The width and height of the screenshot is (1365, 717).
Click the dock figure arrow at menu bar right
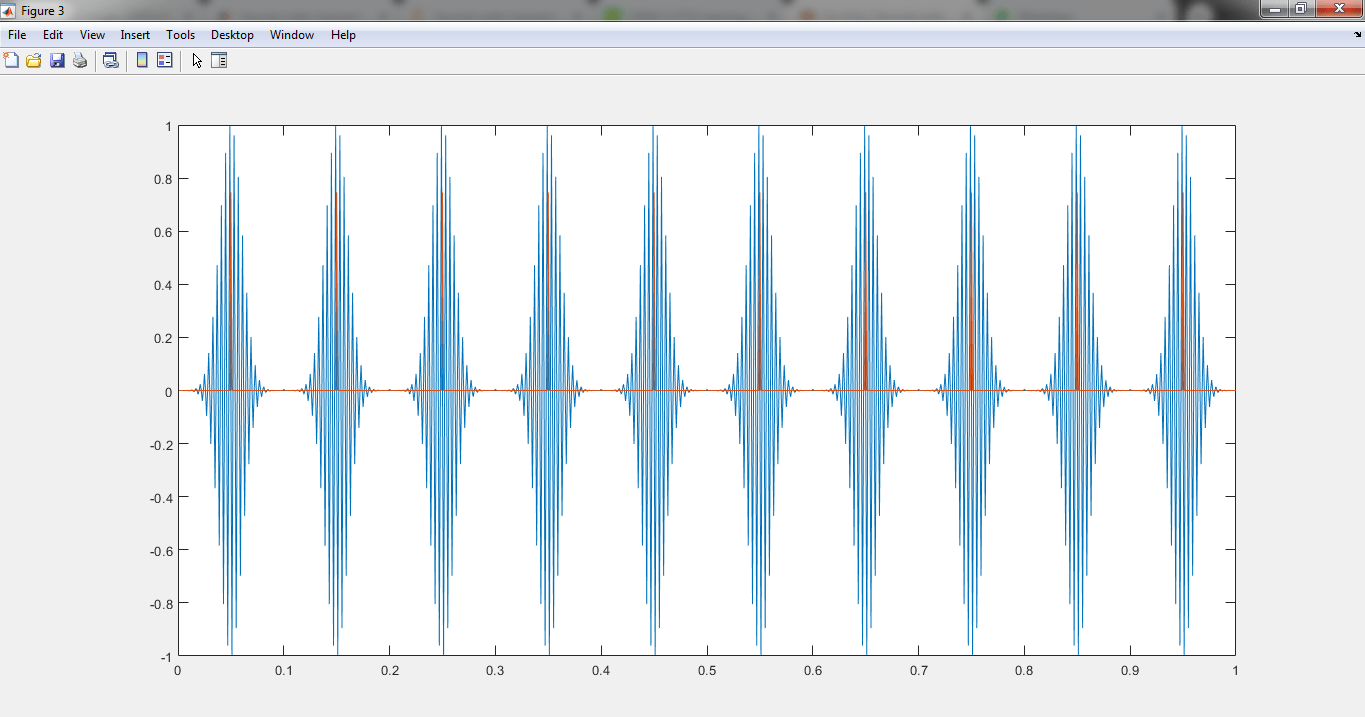tap(1356, 35)
